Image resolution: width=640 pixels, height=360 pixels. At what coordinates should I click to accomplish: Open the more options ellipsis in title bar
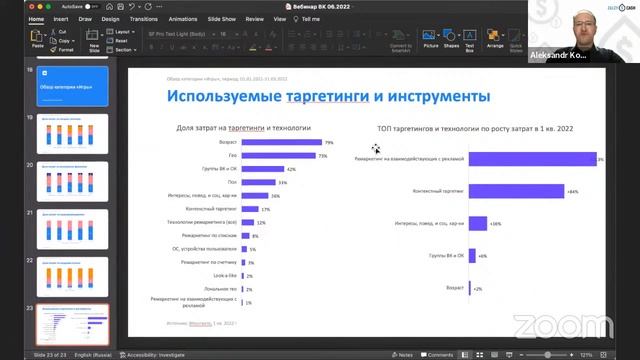[159, 7]
